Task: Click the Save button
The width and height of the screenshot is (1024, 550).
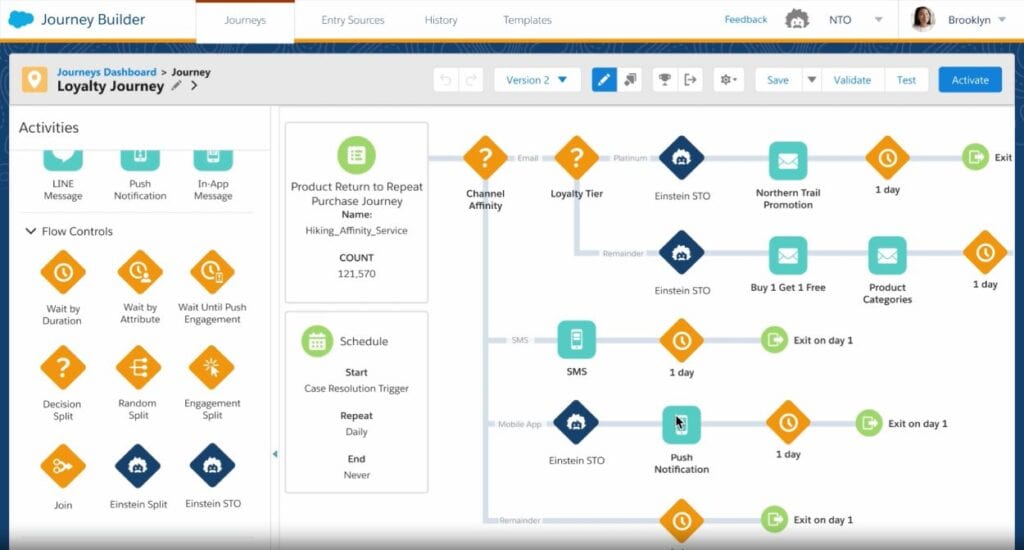Action: pos(778,80)
